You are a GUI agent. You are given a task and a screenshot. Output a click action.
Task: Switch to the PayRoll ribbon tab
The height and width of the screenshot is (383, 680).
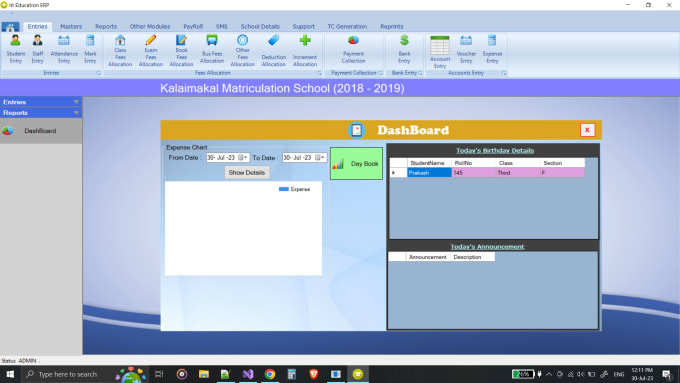pyautogui.click(x=193, y=26)
